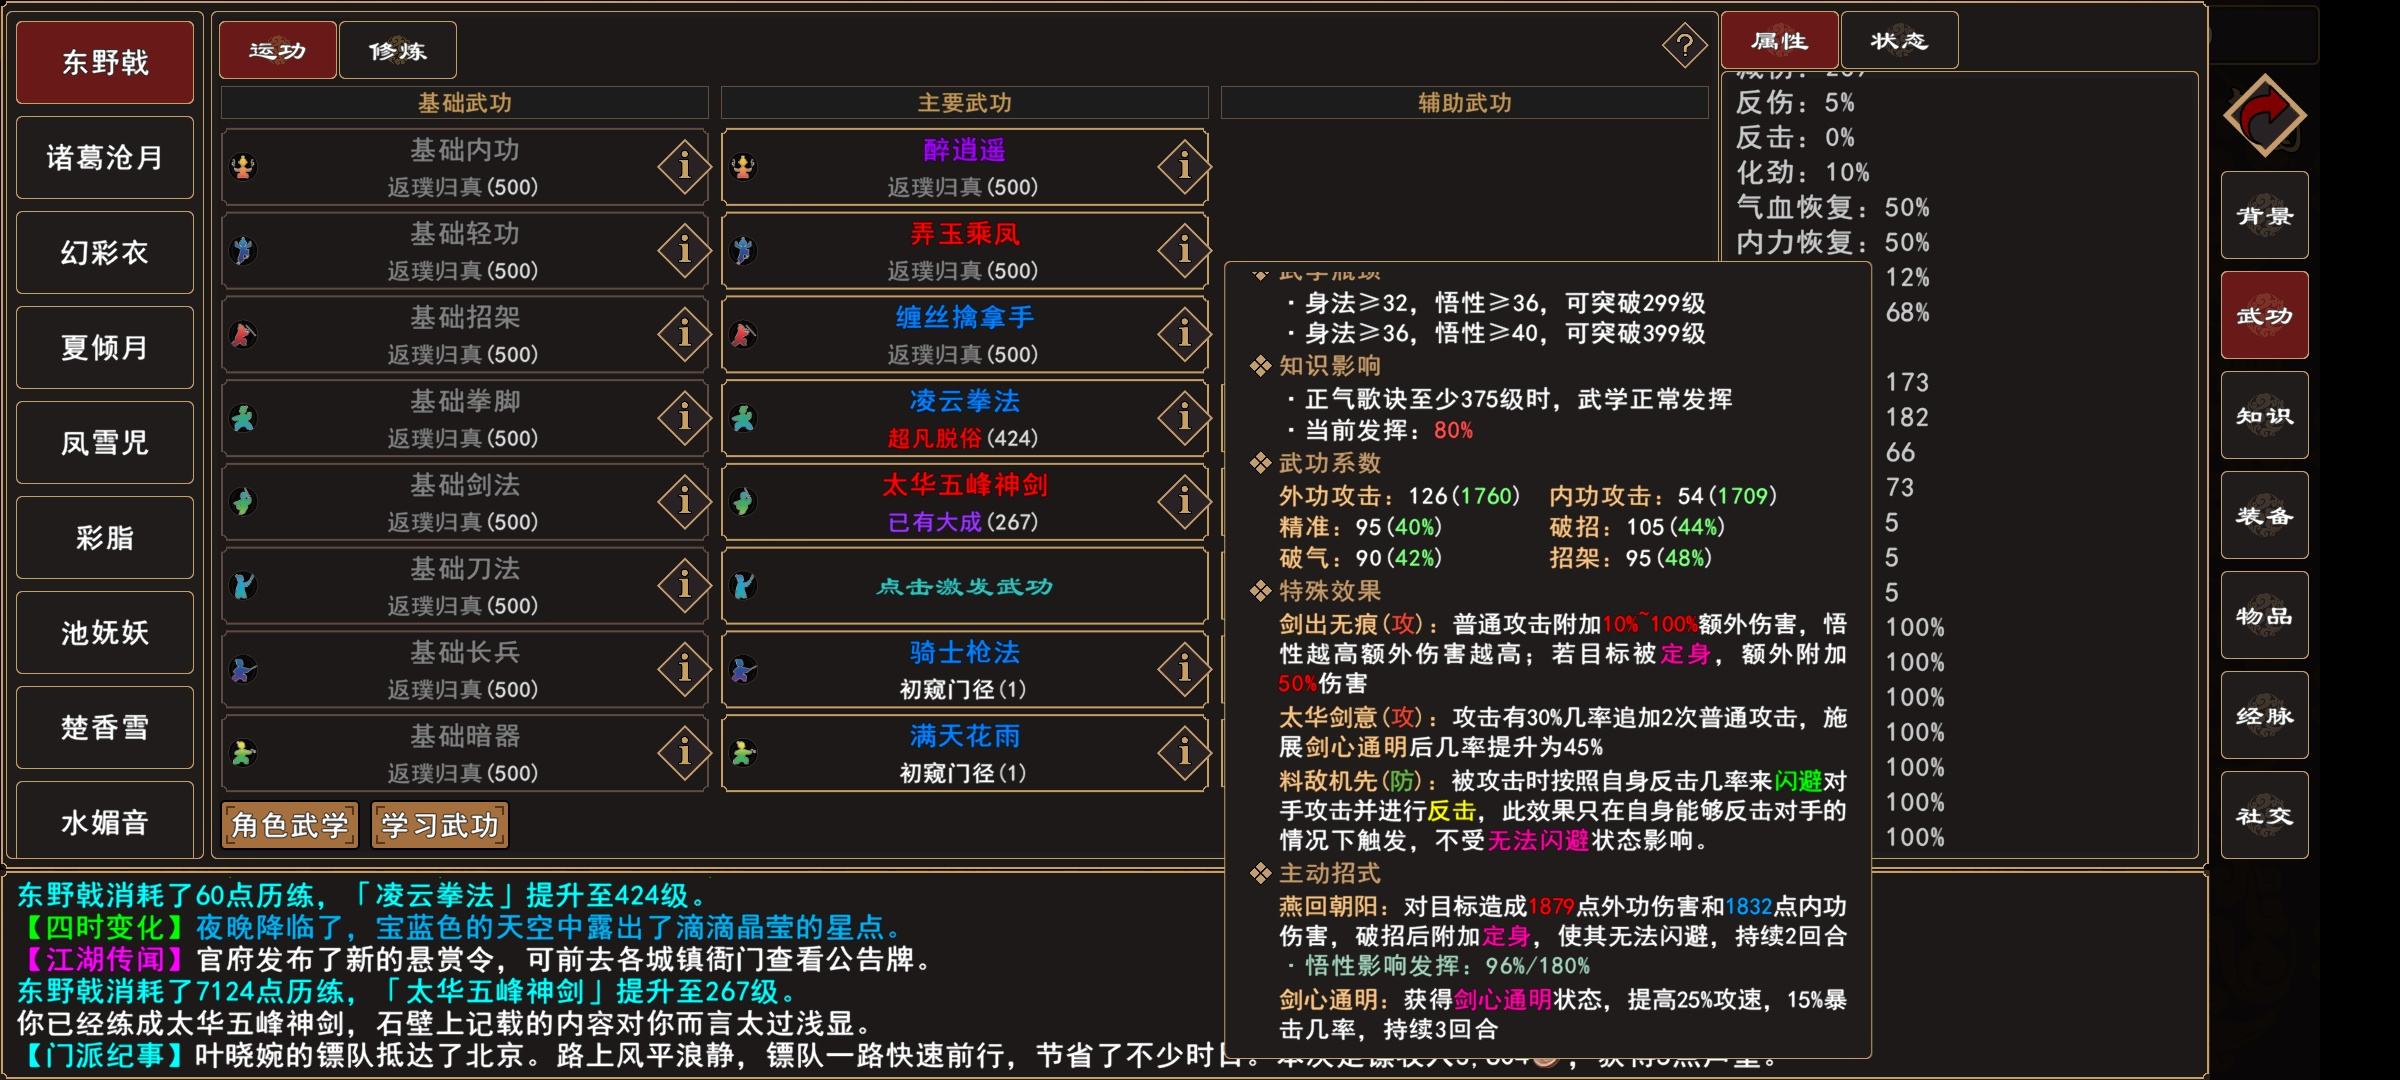Select character 水媚音

coord(105,820)
